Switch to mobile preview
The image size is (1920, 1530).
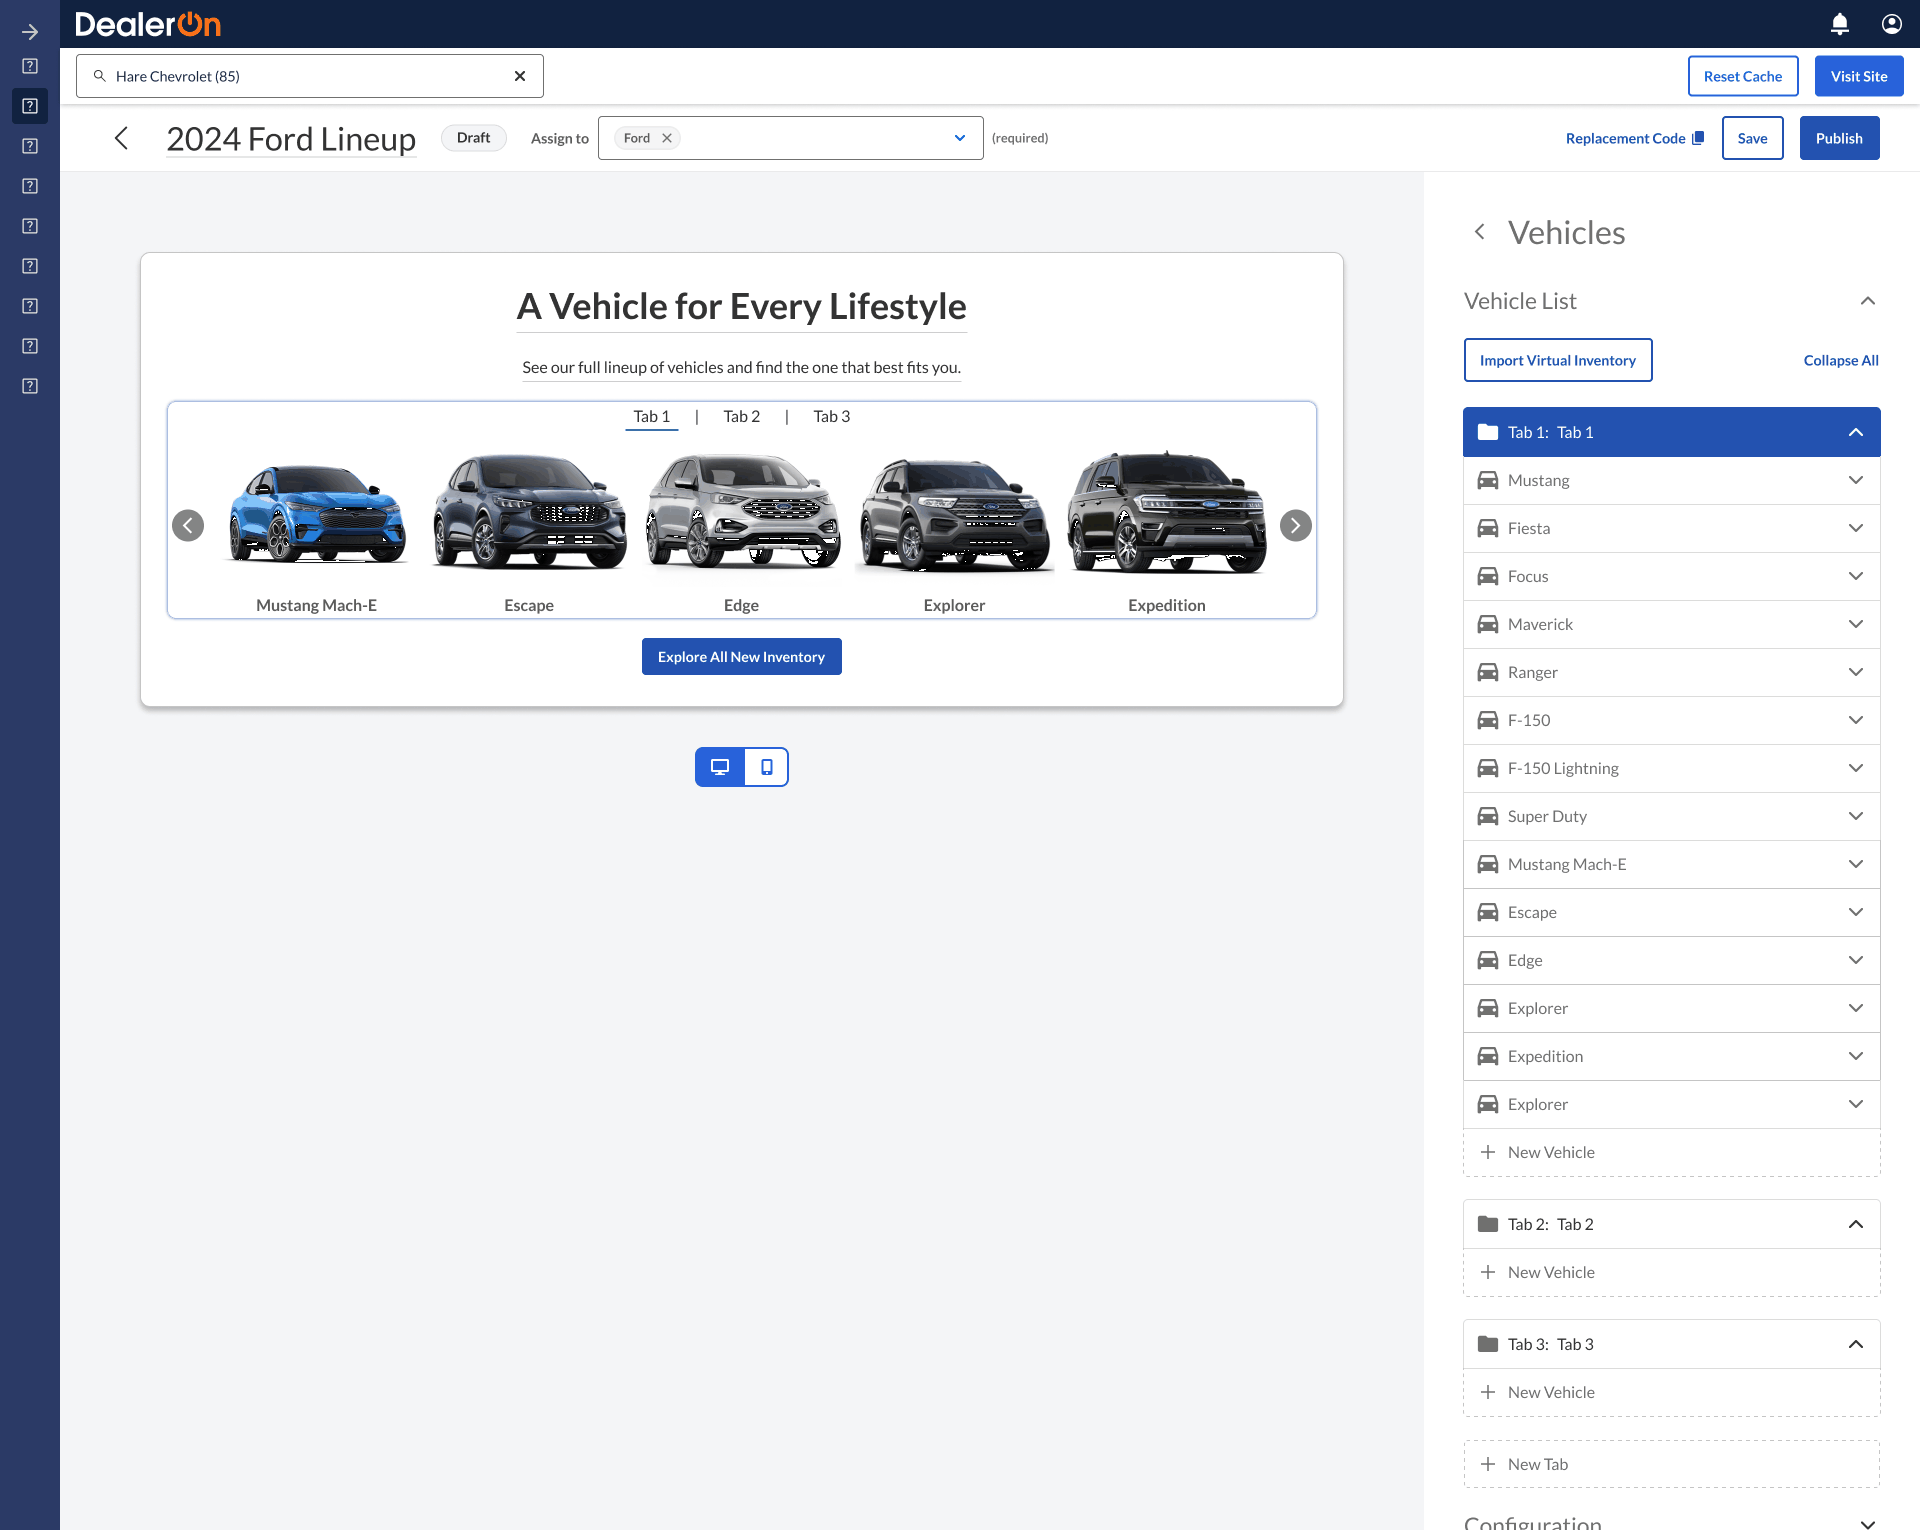(x=767, y=767)
